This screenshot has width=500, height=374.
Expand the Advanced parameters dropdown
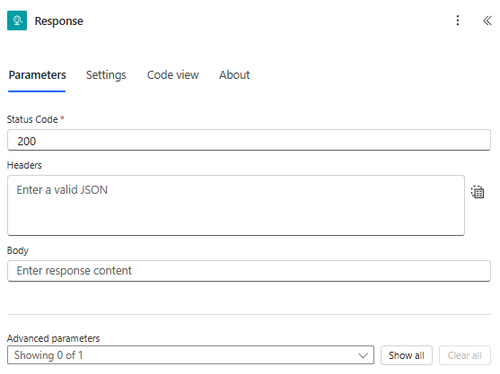pos(191,355)
